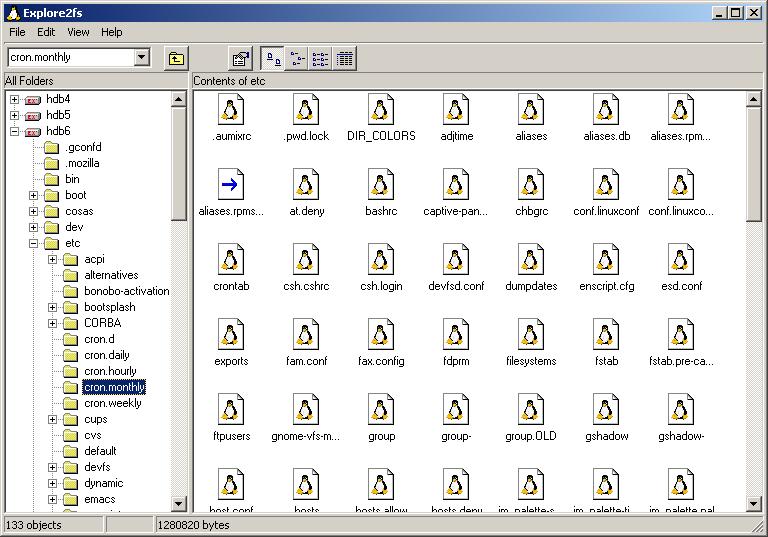Select the devfsd.conf file icon
This screenshot has width=768, height=537.
[456, 259]
